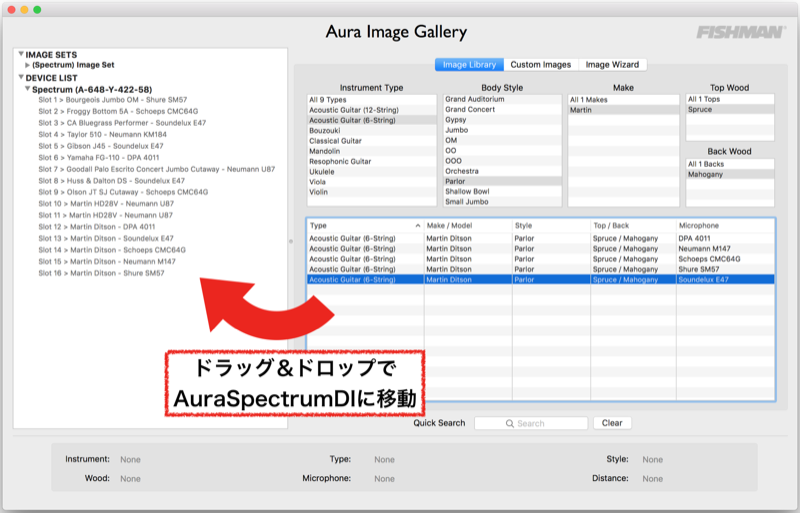Switch to the Image Library tab
This screenshot has width=800, height=513.
tap(469, 65)
